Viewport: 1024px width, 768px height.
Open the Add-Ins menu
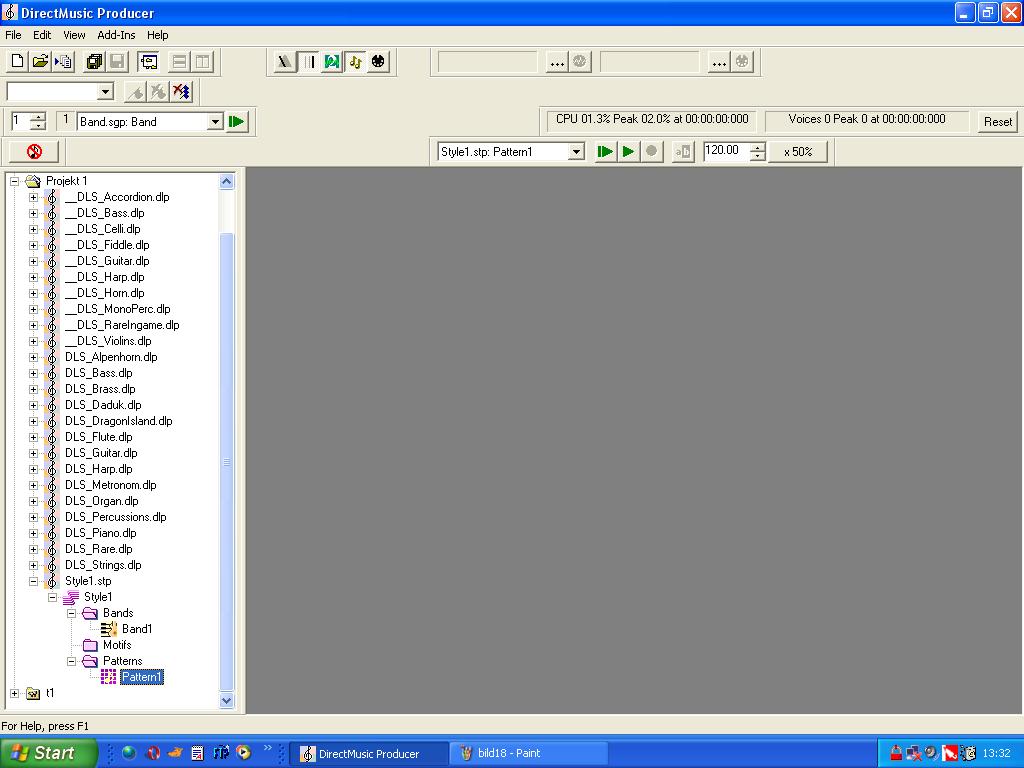click(x=116, y=35)
